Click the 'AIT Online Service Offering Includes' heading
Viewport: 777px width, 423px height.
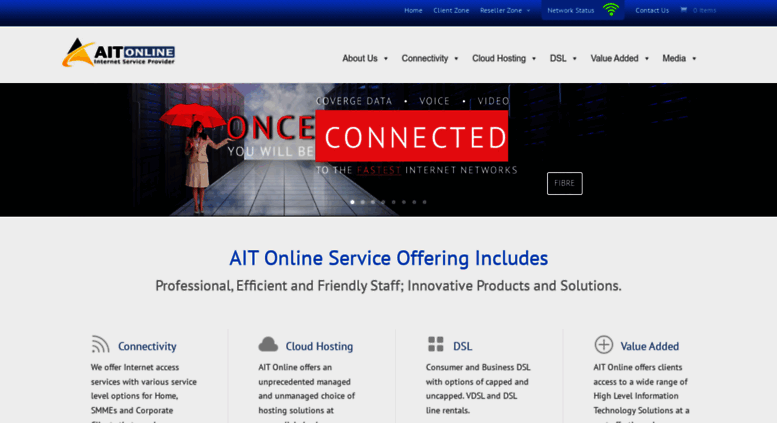388,258
